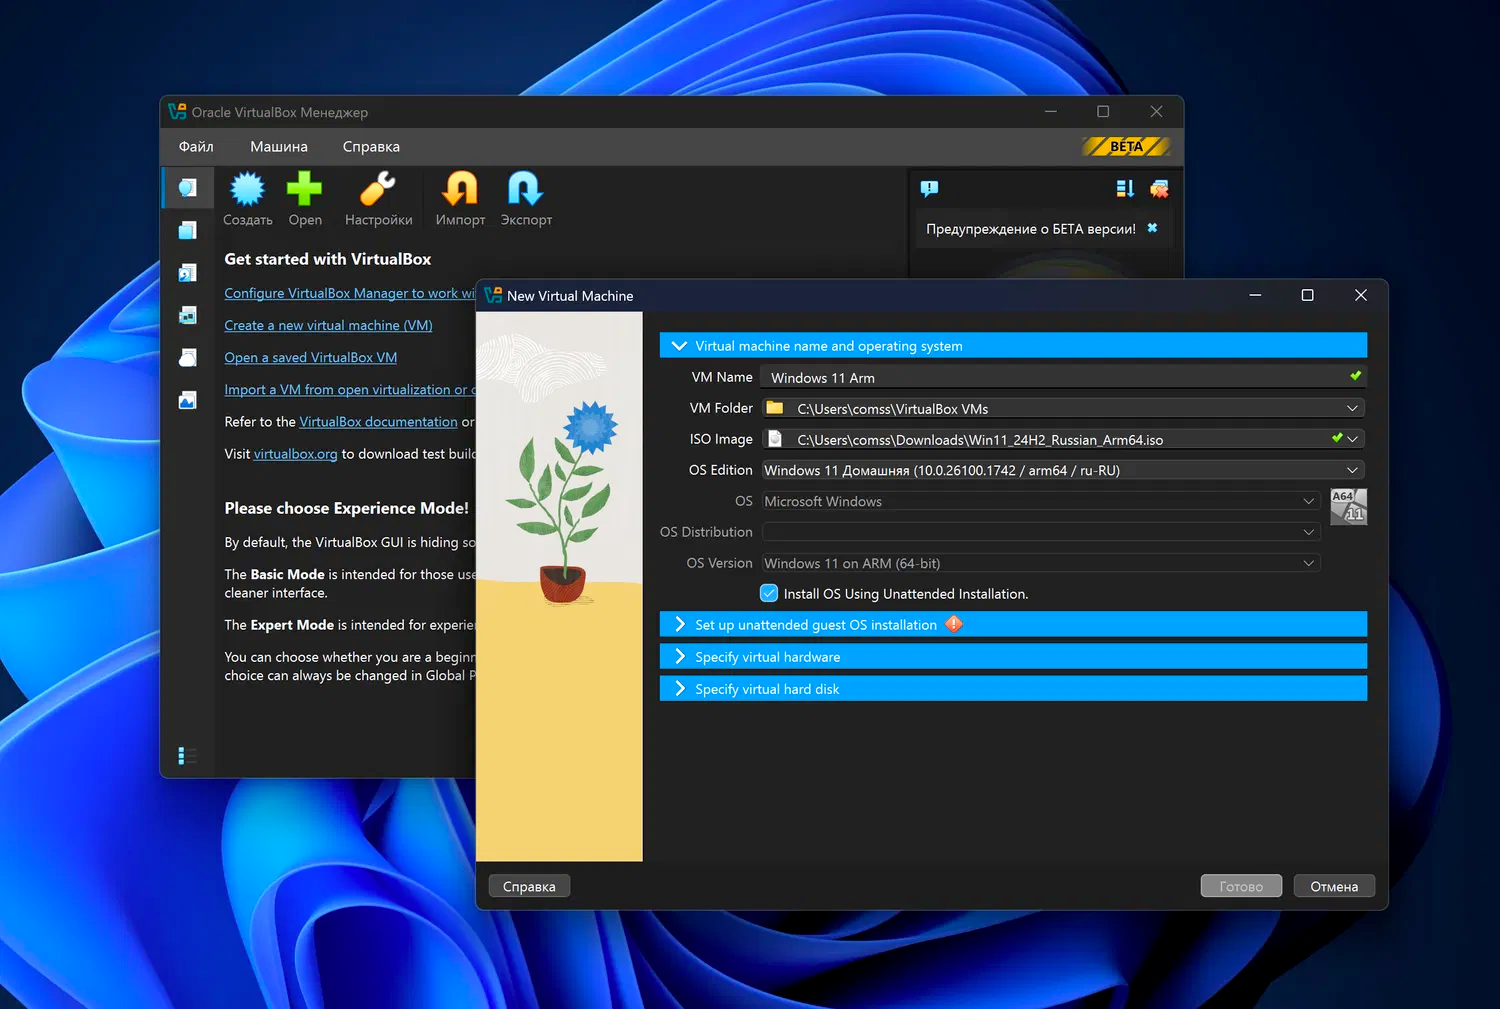Click inside the VM Name text field
1500x1009 pixels.
coord(1050,378)
